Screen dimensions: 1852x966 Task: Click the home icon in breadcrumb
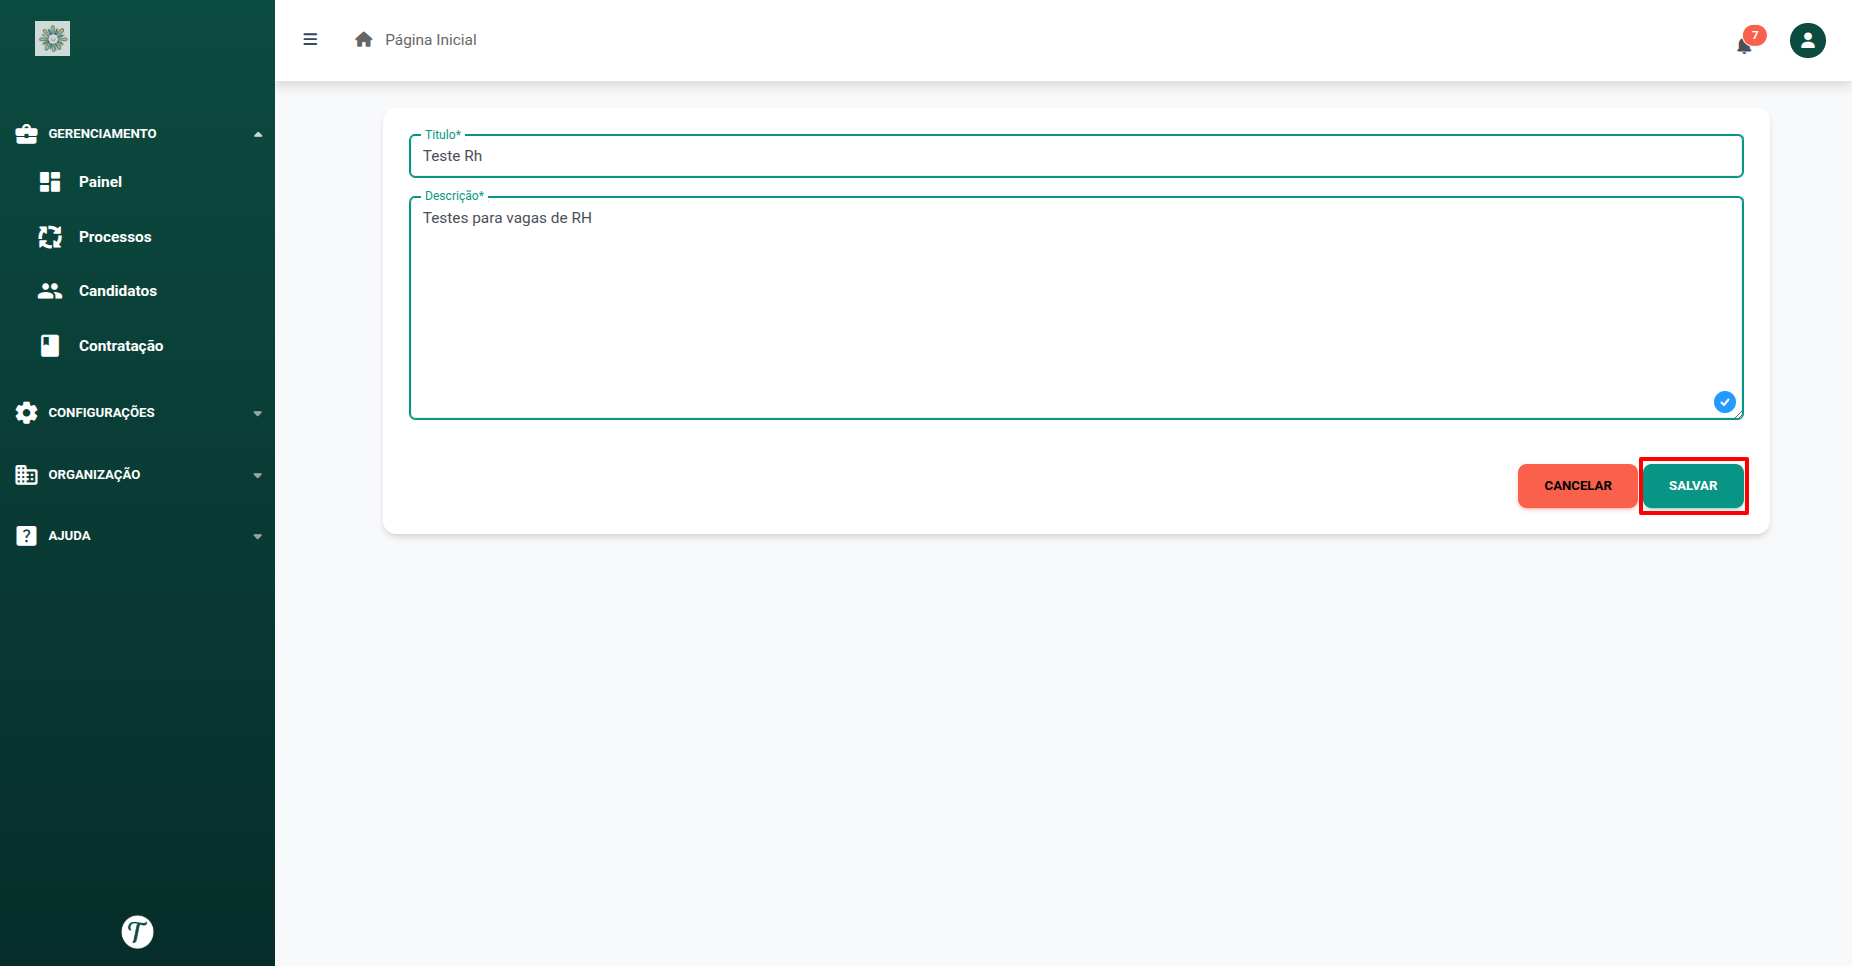[364, 40]
